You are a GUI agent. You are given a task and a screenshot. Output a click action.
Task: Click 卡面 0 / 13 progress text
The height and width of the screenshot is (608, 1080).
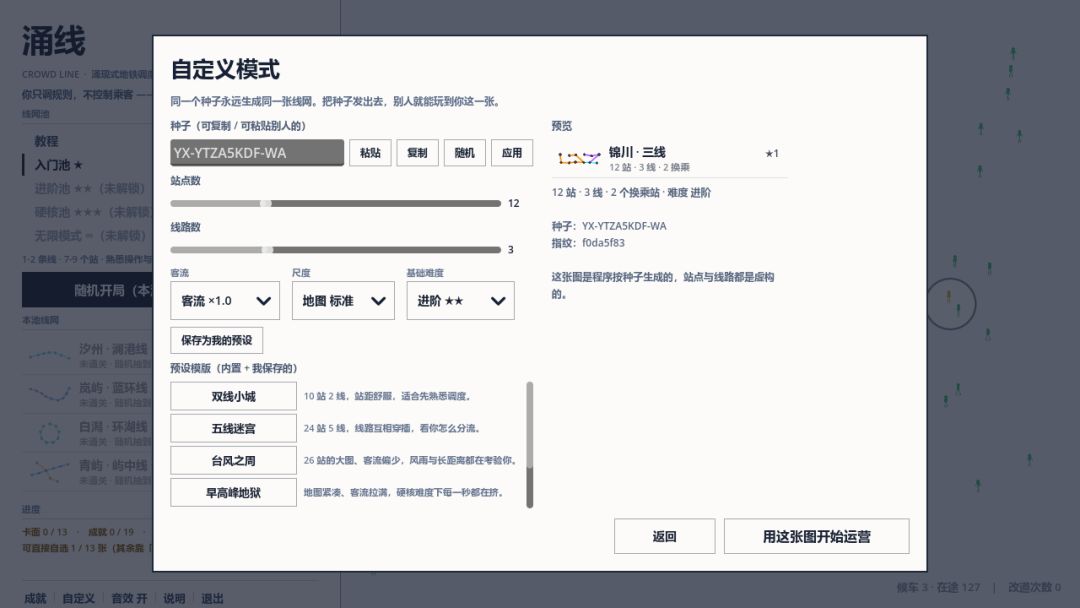[45, 532]
